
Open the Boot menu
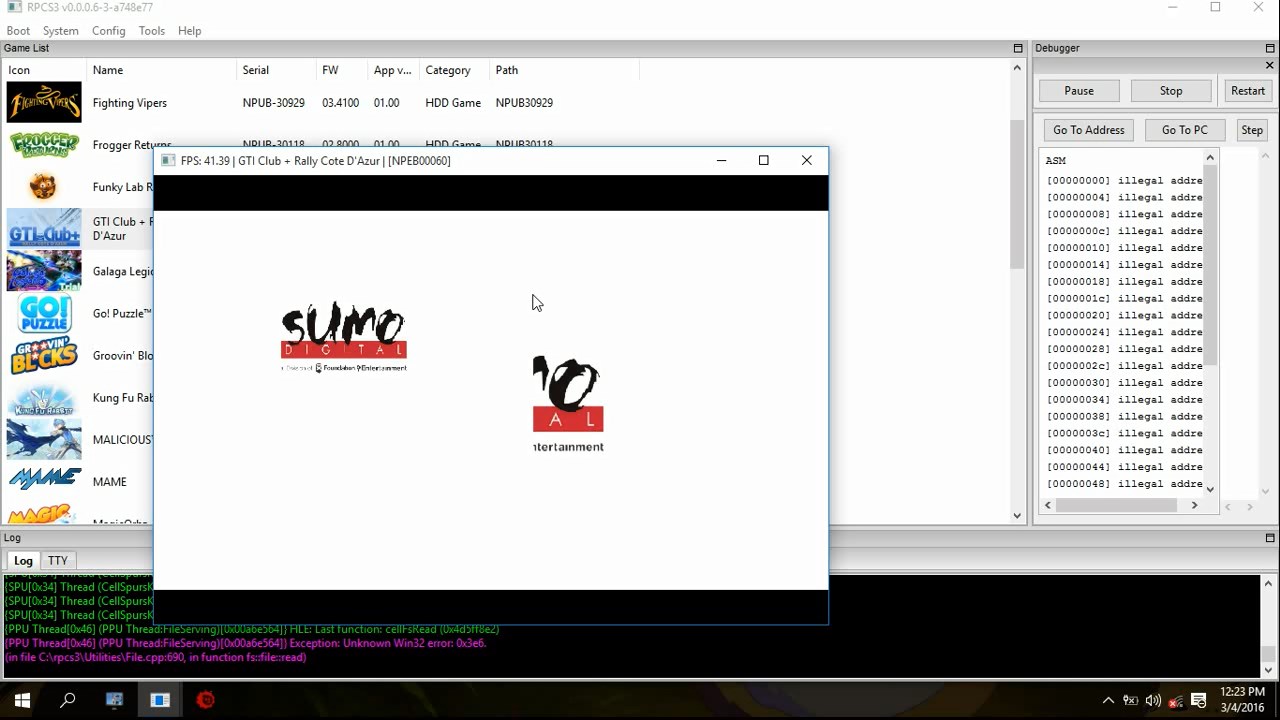point(18,31)
